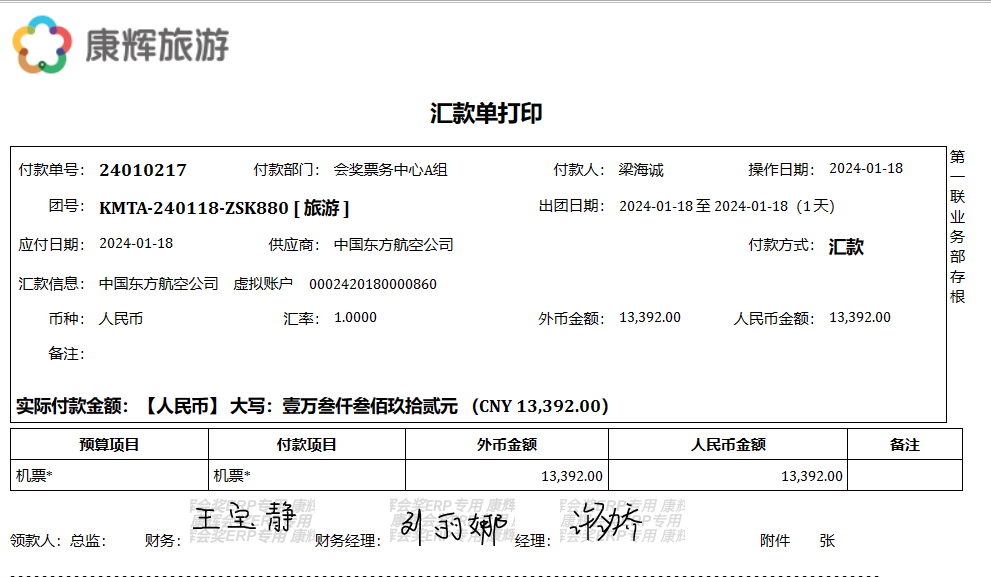Image resolution: width=991 pixels, height=577 pixels.
Task: Click the exchange rate value 1.0000
Action: tap(355, 318)
